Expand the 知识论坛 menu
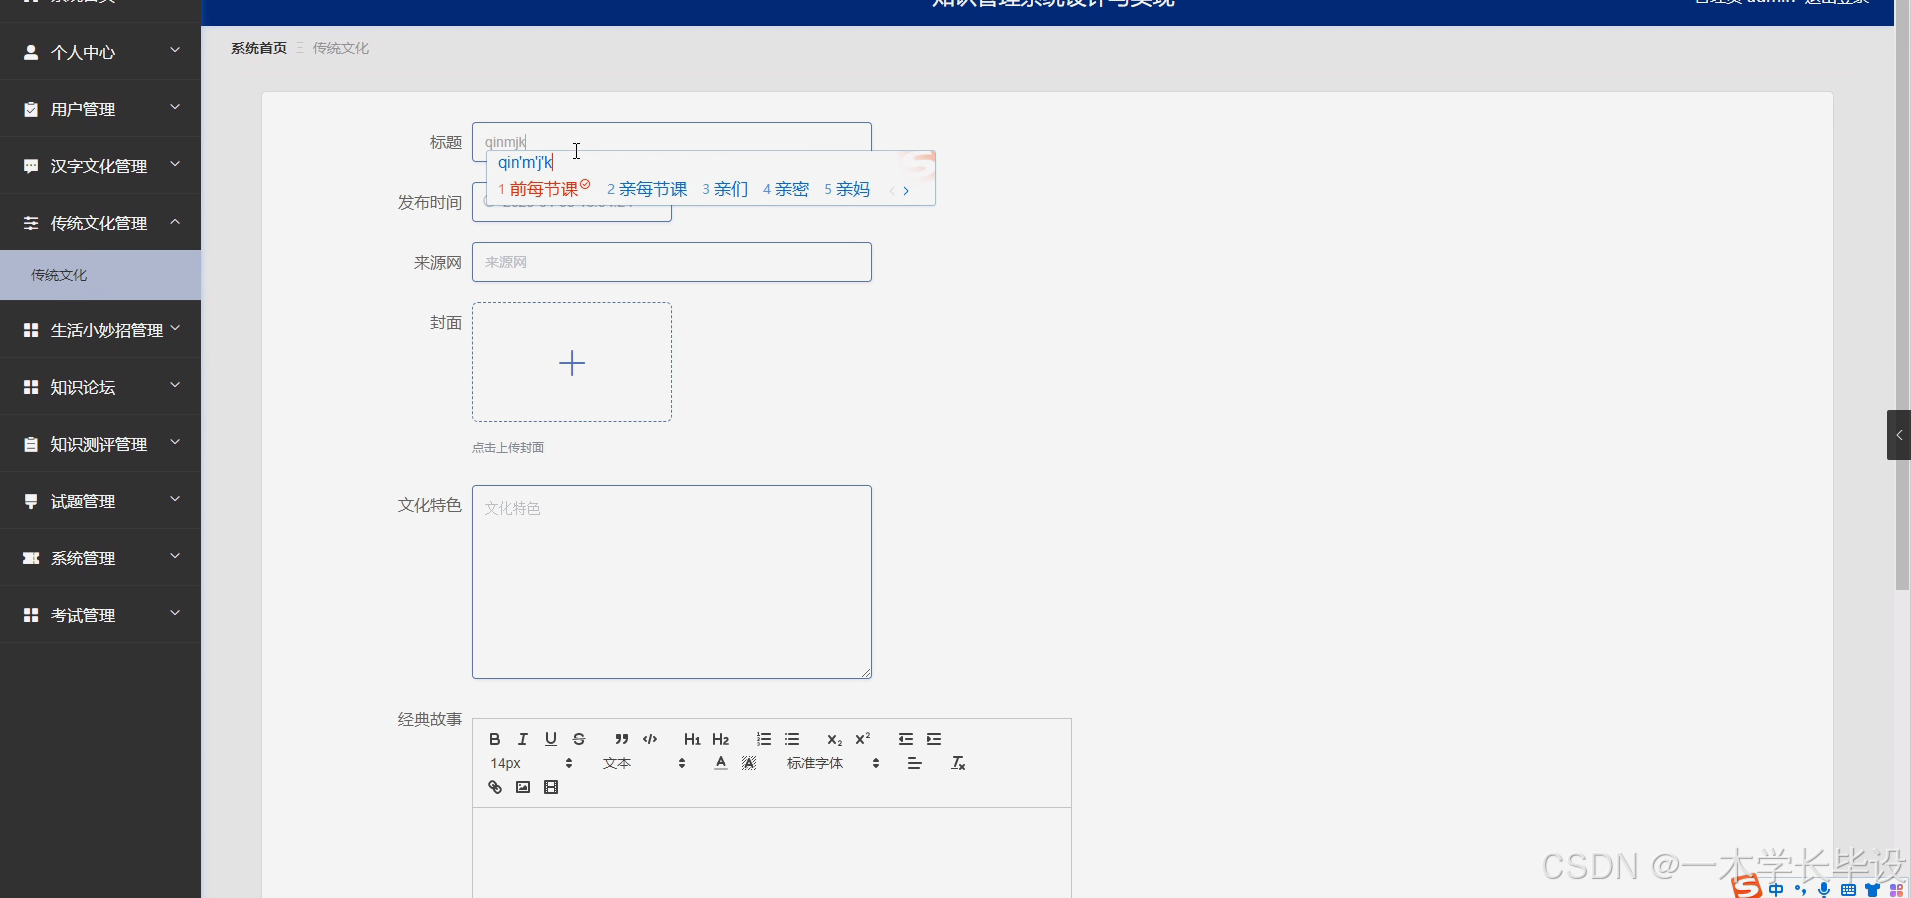Viewport: 1911px width, 898px height. [x=100, y=387]
